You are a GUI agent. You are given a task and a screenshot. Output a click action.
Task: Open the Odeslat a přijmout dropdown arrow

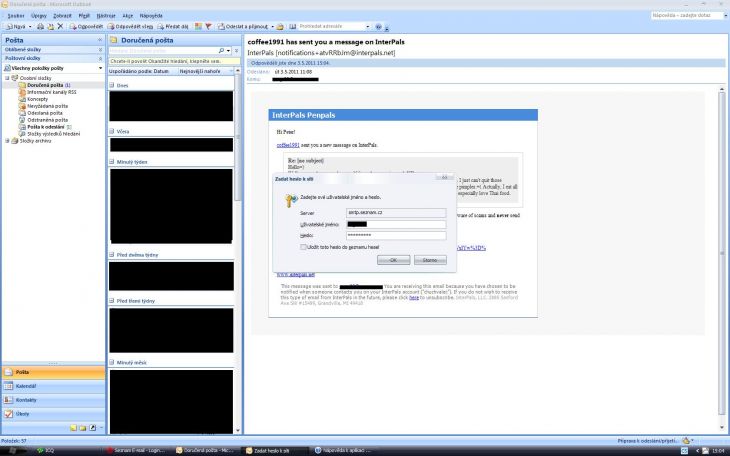(272, 27)
